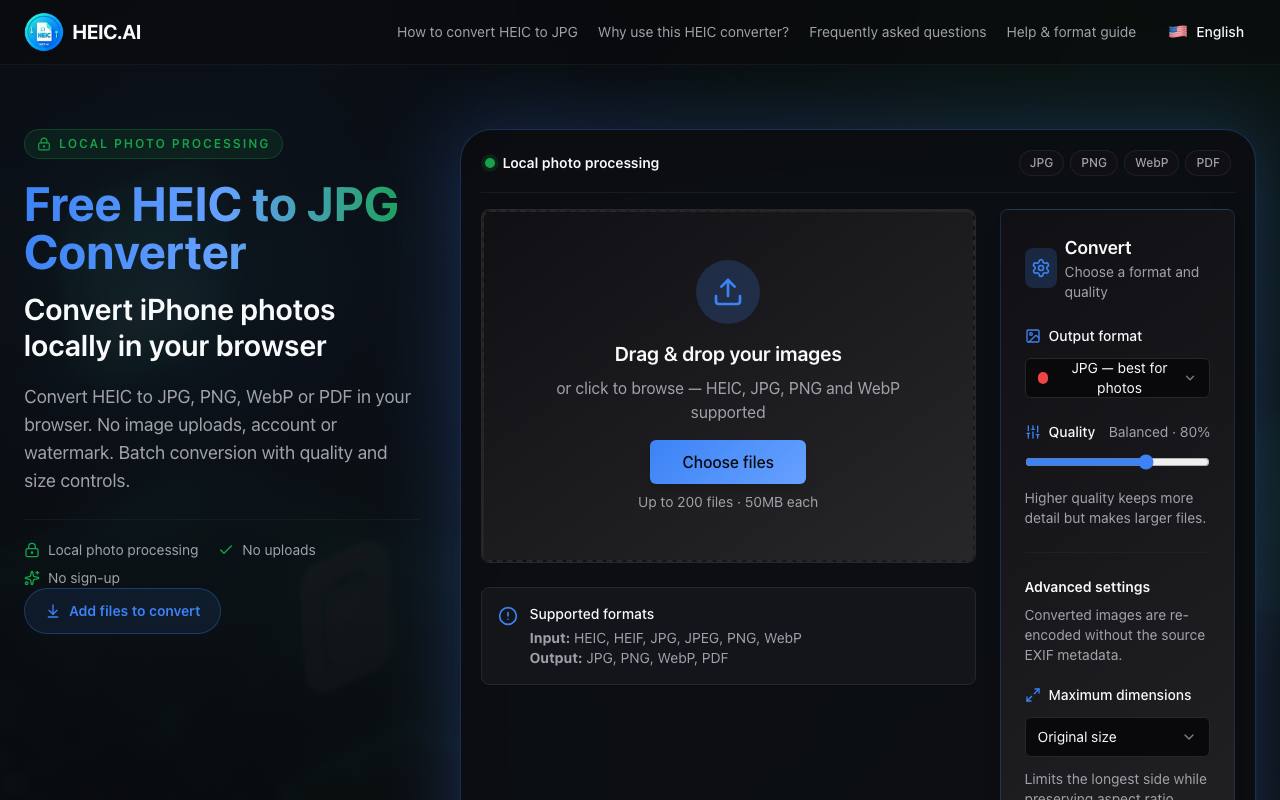The width and height of the screenshot is (1280, 800).
Task: Click the gear icon next to Convert
Action: point(1041,268)
